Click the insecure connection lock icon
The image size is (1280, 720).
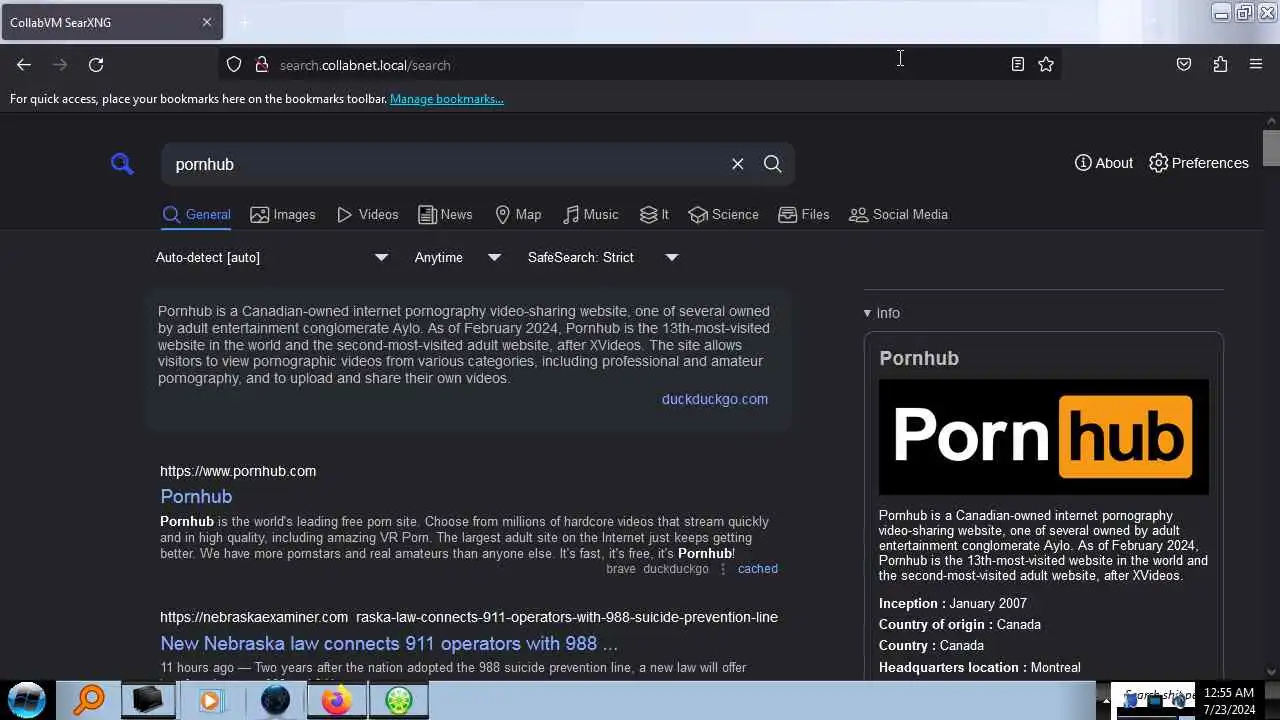(x=262, y=65)
